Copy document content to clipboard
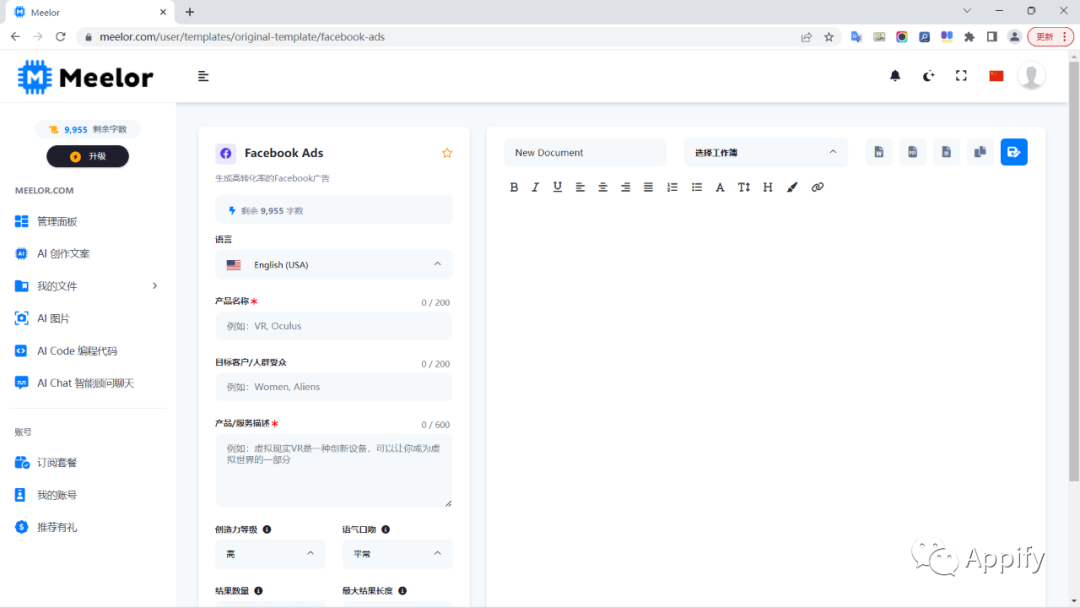This screenshot has width=1080, height=608. [980, 152]
